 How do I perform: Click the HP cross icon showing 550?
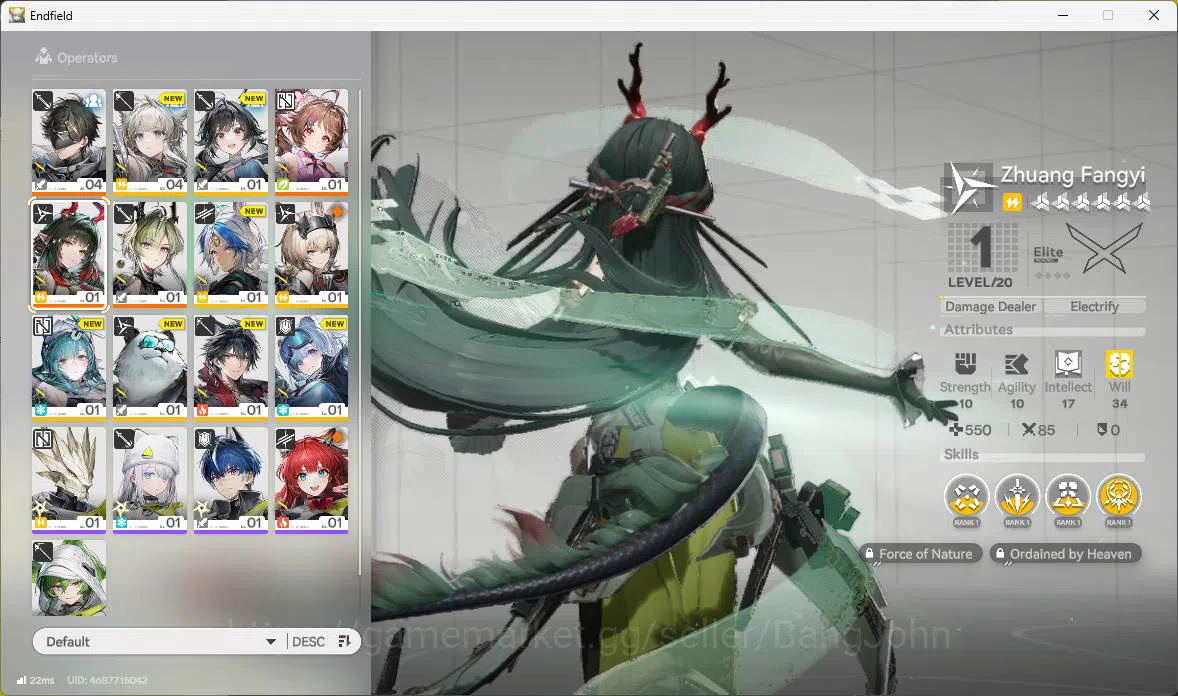tap(956, 429)
